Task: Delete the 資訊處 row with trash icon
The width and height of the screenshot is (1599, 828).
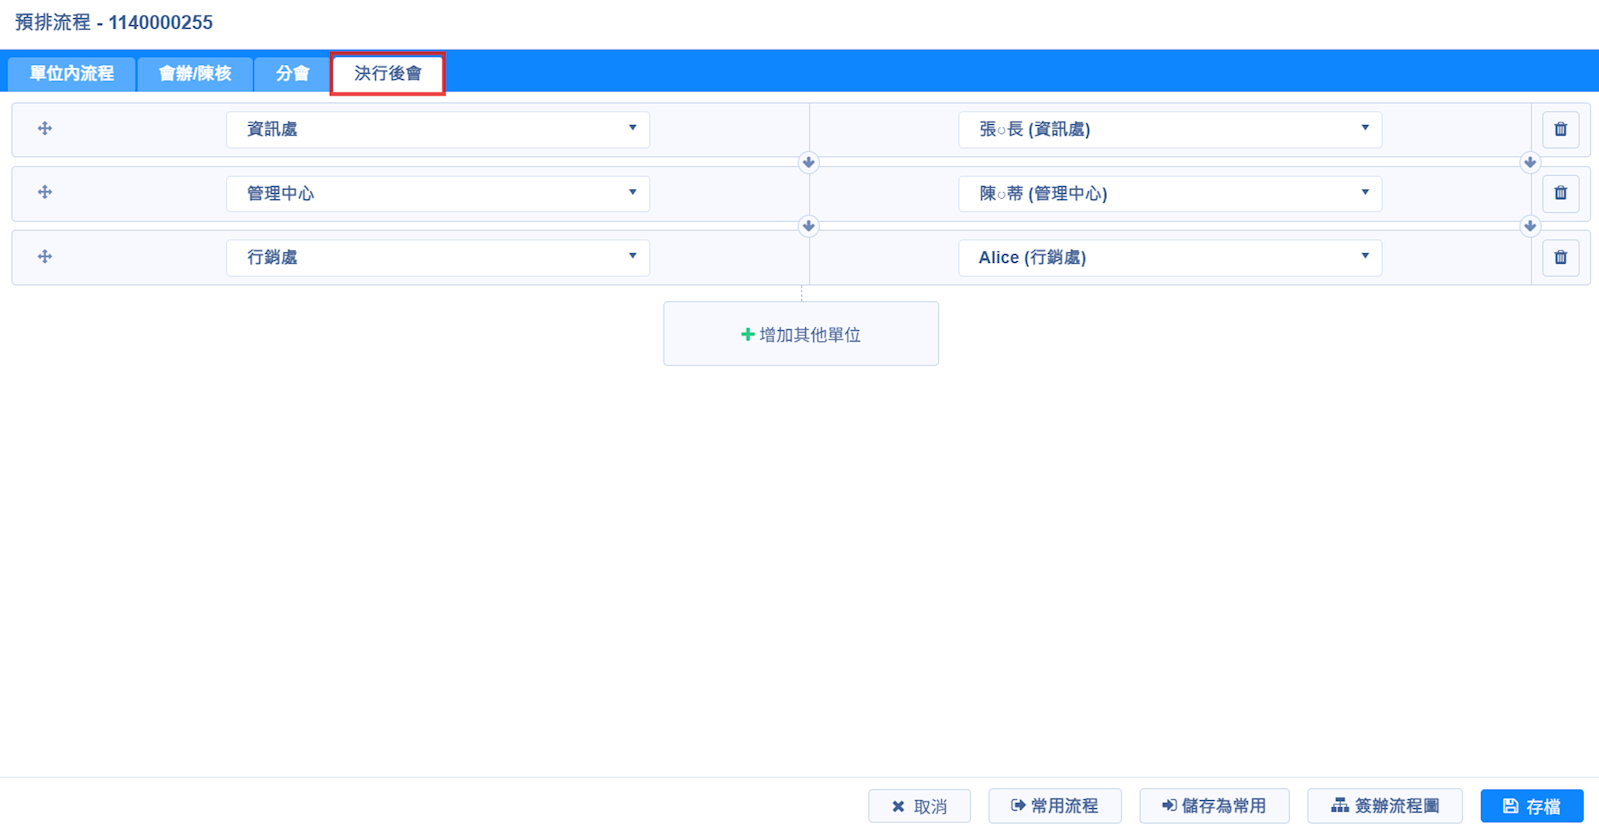Action: point(1560,129)
